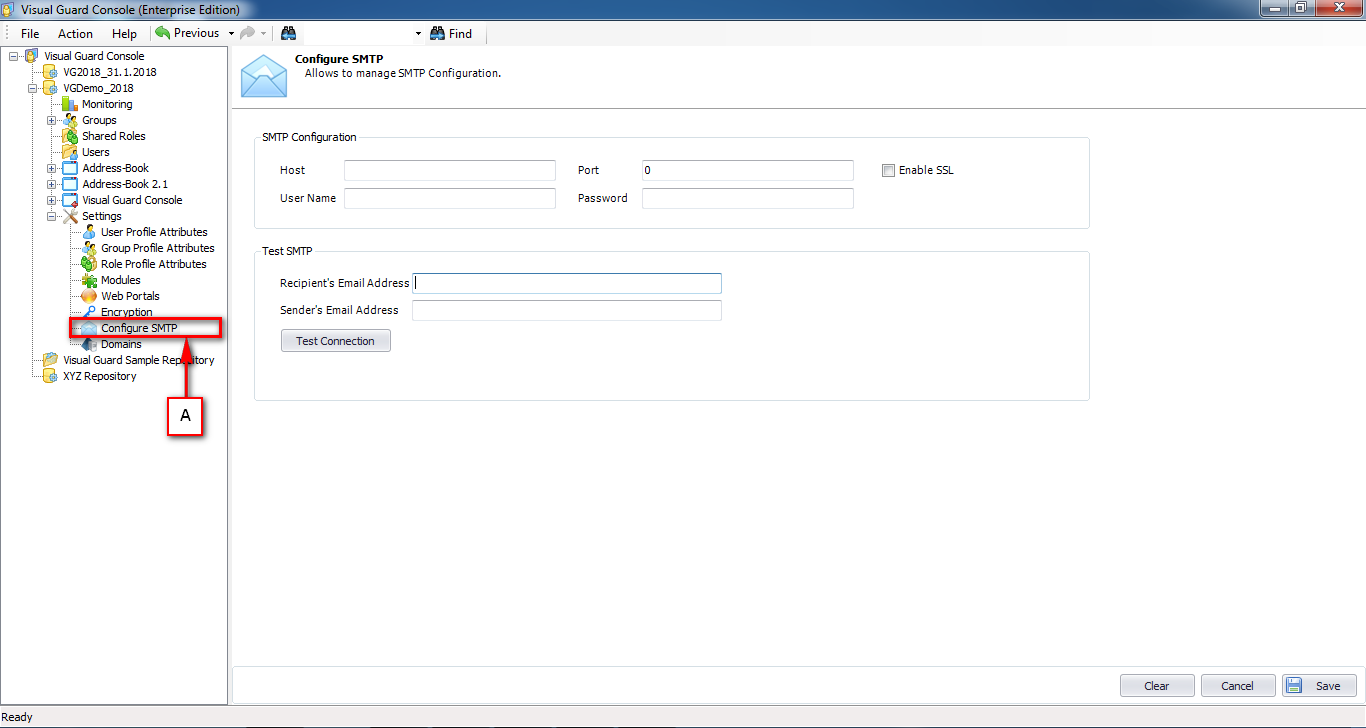
Task: Select User Profile Attributes icon
Action: coord(88,231)
